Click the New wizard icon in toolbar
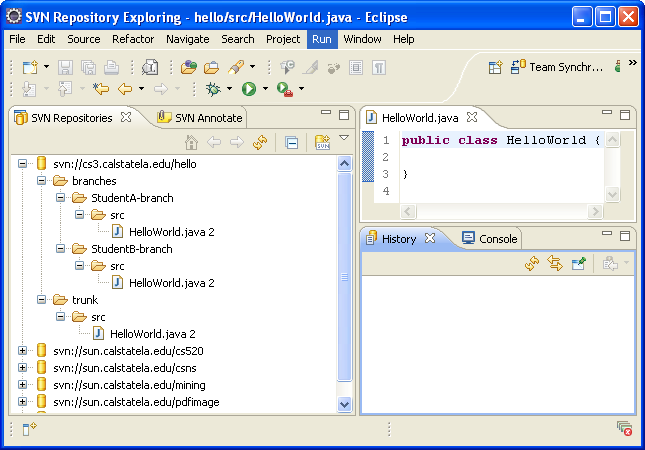645x450 pixels. click(x=28, y=67)
